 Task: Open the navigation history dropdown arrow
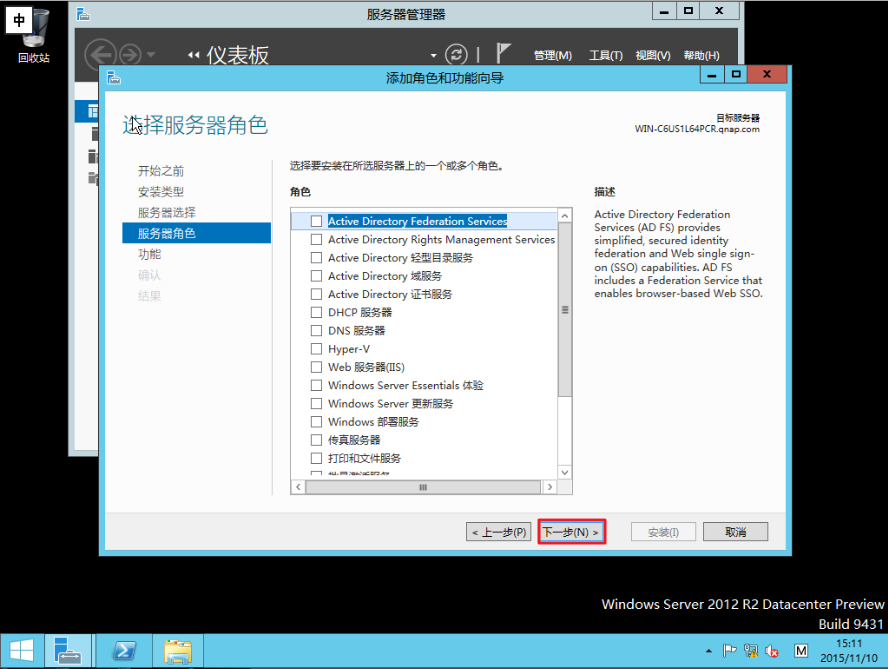(x=151, y=55)
